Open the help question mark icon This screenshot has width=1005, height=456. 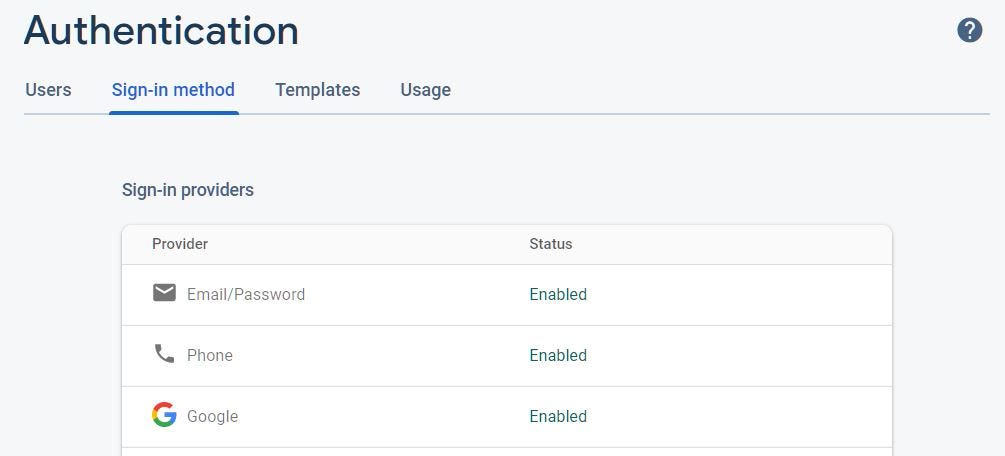(970, 30)
